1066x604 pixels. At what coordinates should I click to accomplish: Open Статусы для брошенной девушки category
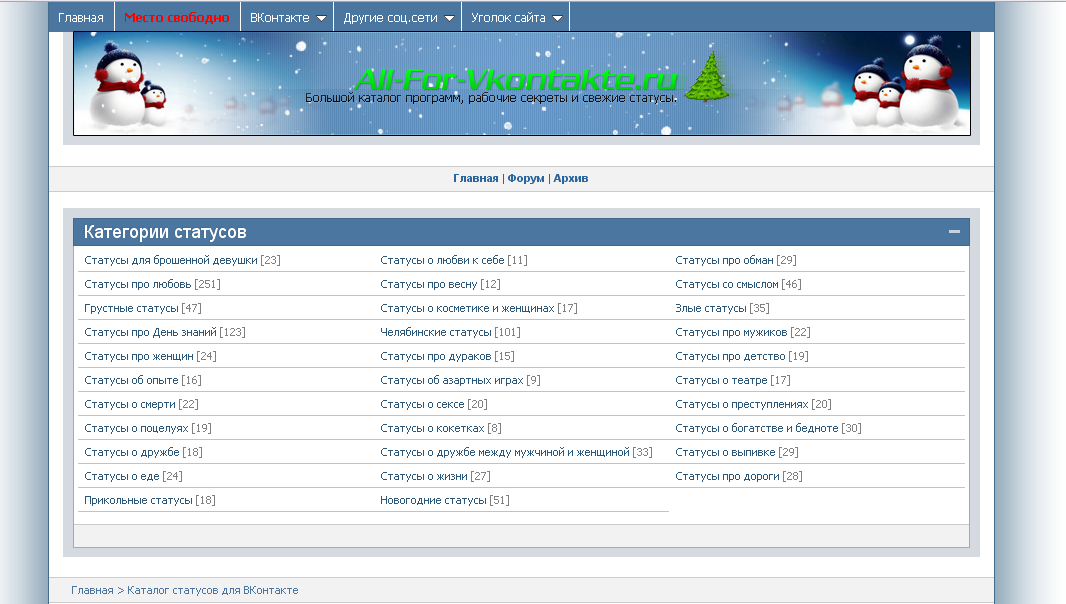click(171, 260)
